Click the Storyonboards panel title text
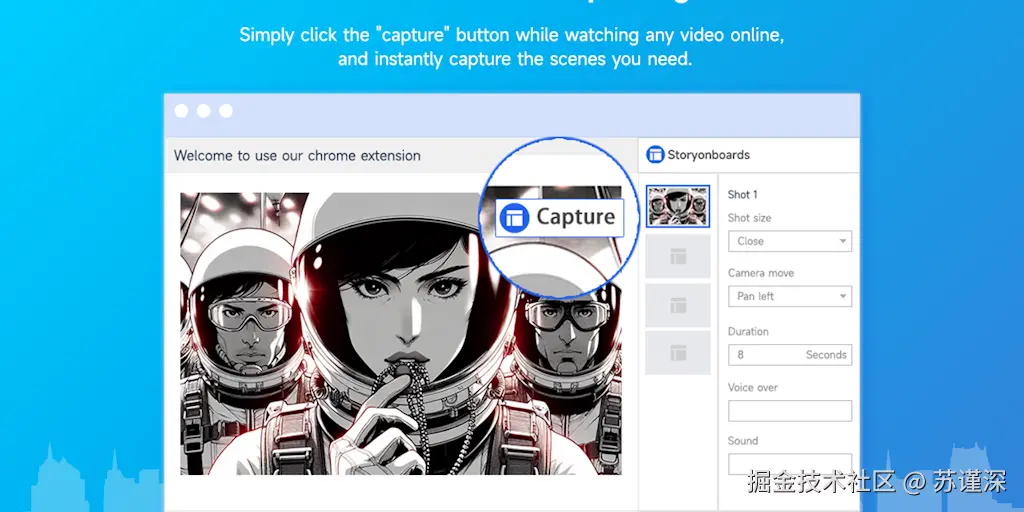Image resolution: width=1024 pixels, height=512 pixels. tap(709, 155)
